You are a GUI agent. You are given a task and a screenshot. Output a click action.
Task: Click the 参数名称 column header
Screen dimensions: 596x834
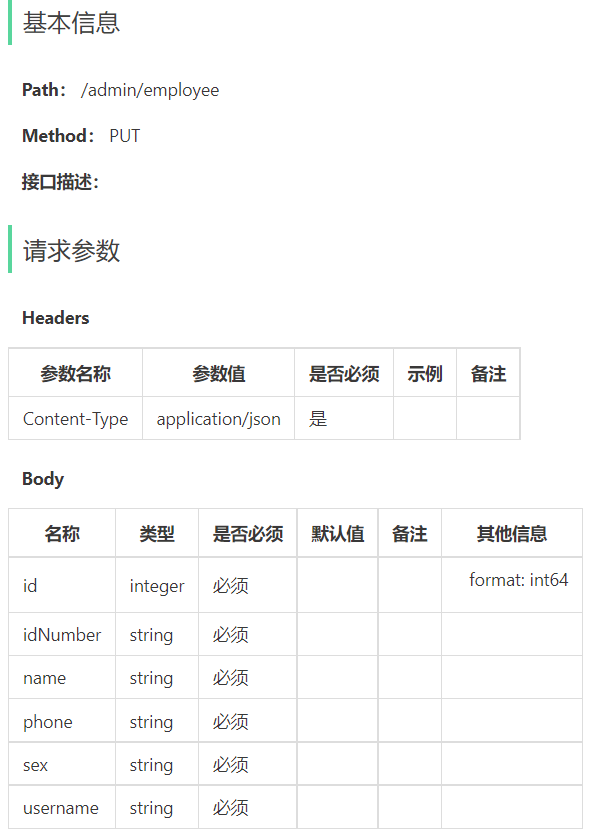click(x=75, y=373)
